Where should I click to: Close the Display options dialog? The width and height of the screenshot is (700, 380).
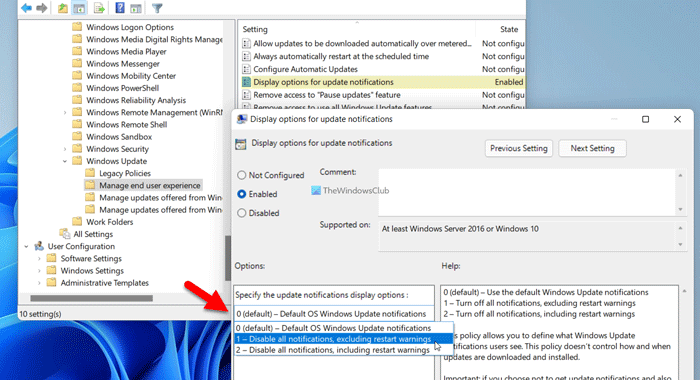[677, 119]
